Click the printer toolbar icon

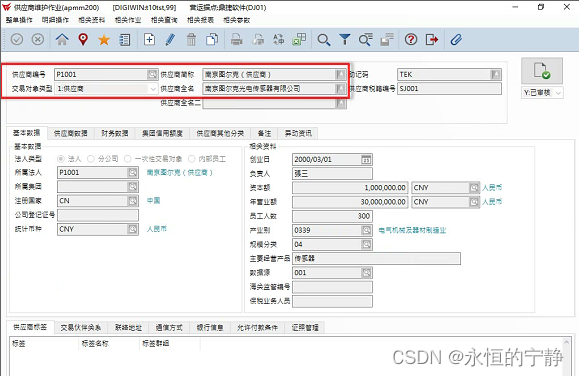(236, 39)
